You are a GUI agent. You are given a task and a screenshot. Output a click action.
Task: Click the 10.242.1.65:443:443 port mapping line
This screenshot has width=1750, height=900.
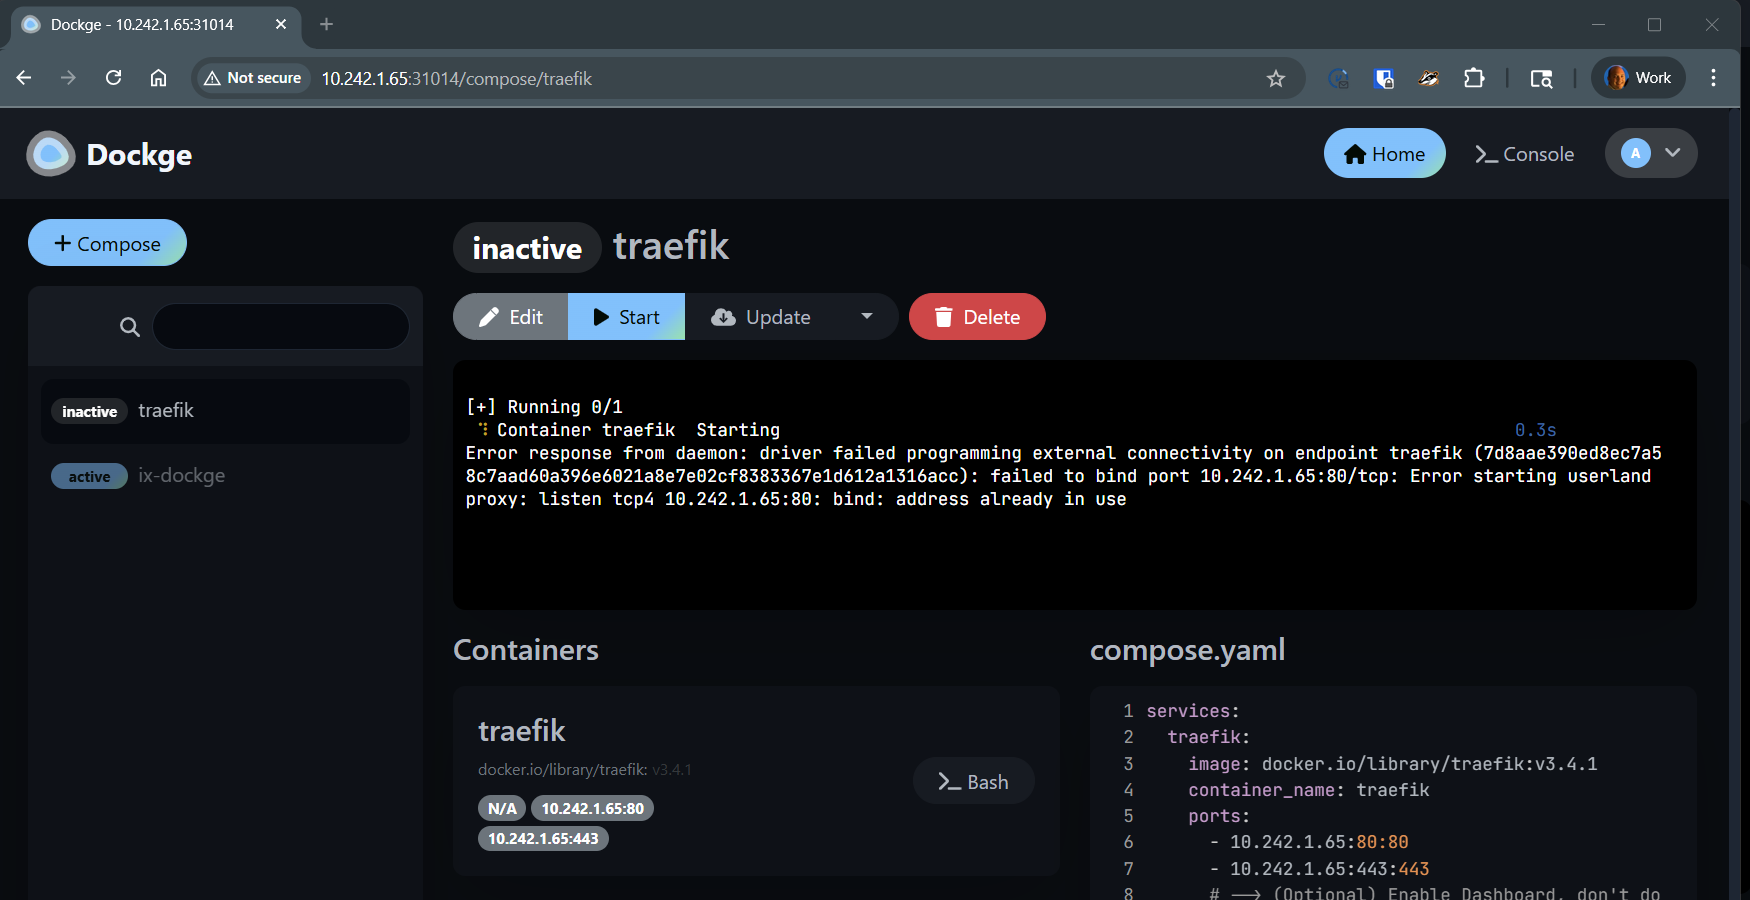(1319, 869)
